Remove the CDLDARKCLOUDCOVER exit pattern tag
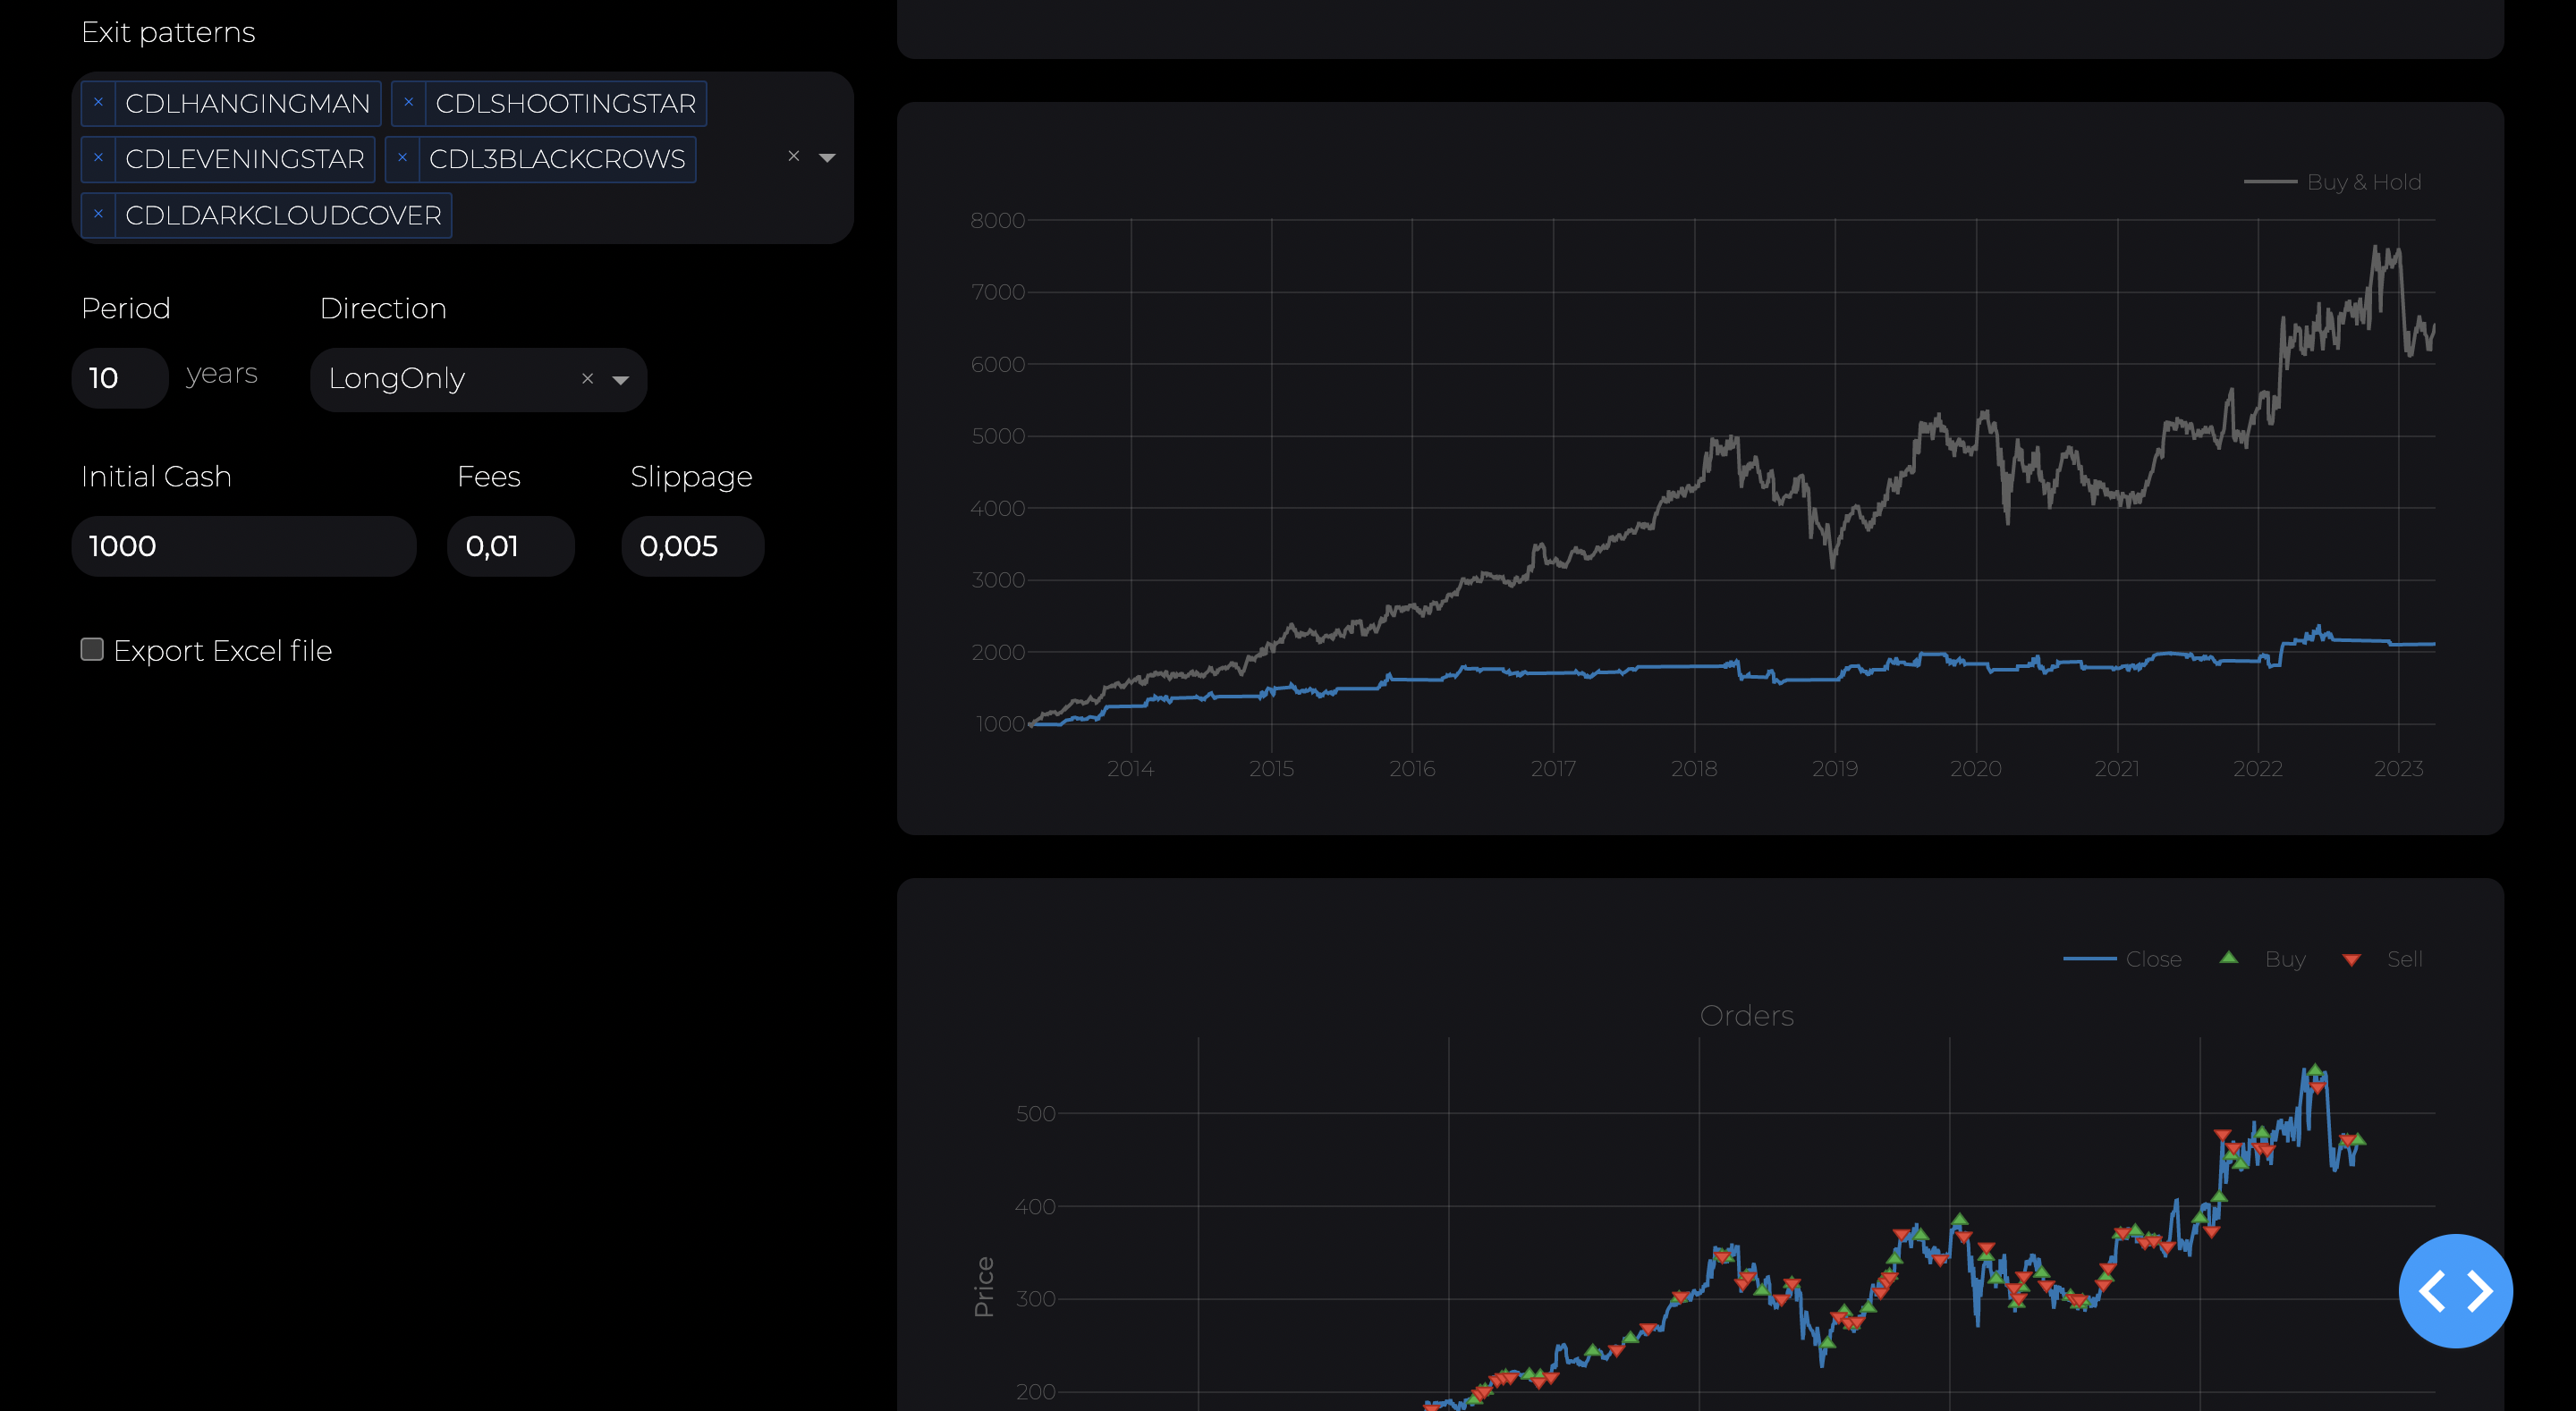The width and height of the screenshot is (2576, 1411). (98, 213)
